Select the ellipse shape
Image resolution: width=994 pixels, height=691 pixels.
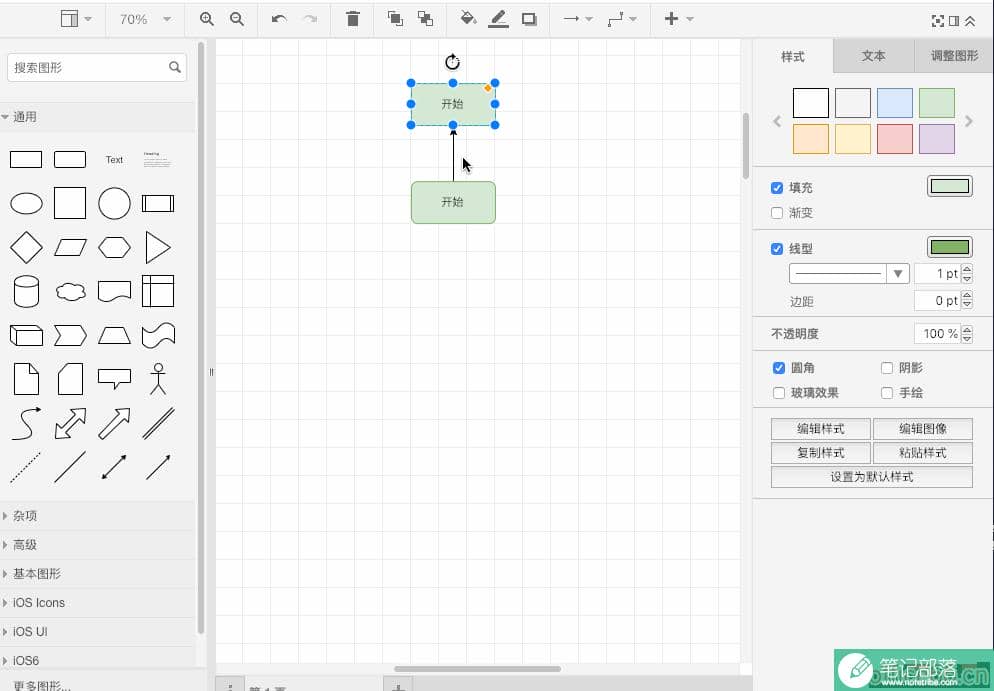(x=27, y=203)
